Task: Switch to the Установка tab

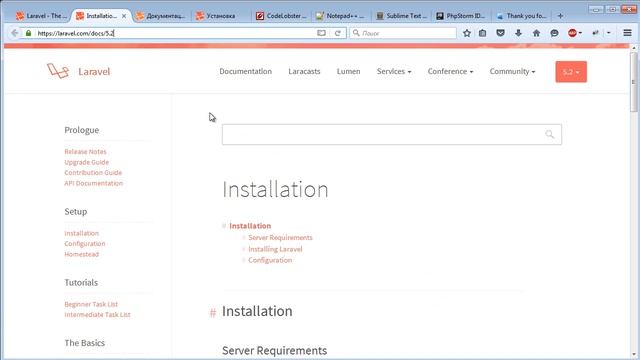Action: click(x=220, y=16)
